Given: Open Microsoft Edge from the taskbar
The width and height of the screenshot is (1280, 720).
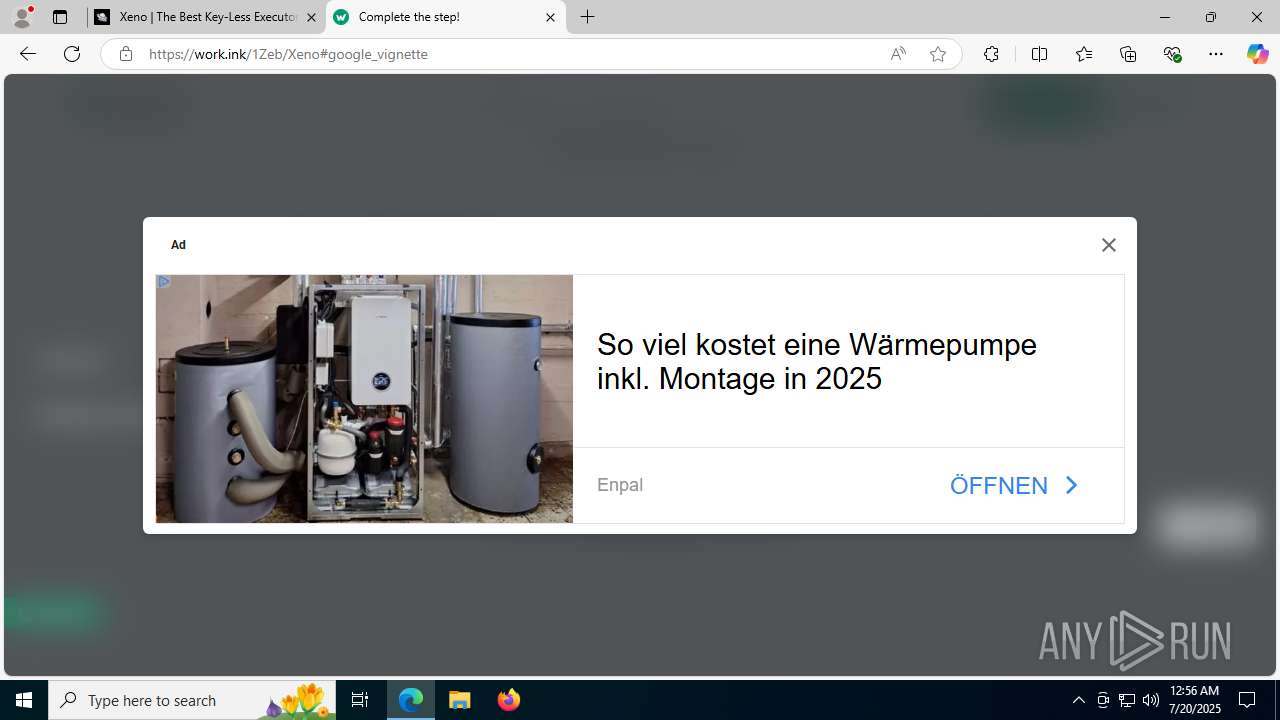Looking at the screenshot, I should click(411, 700).
